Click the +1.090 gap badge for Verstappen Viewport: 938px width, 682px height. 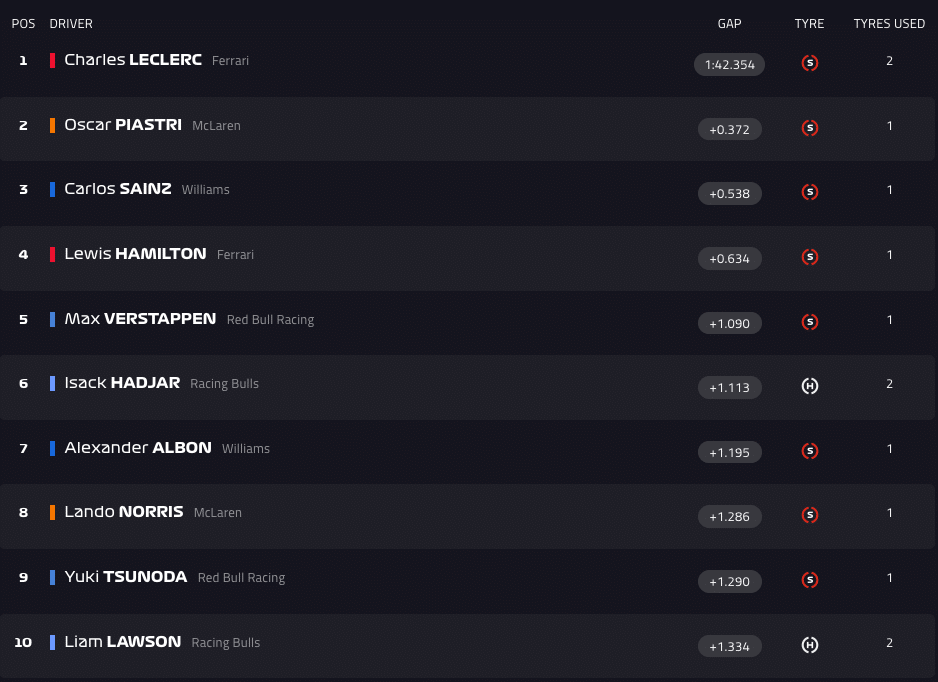tap(729, 323)
